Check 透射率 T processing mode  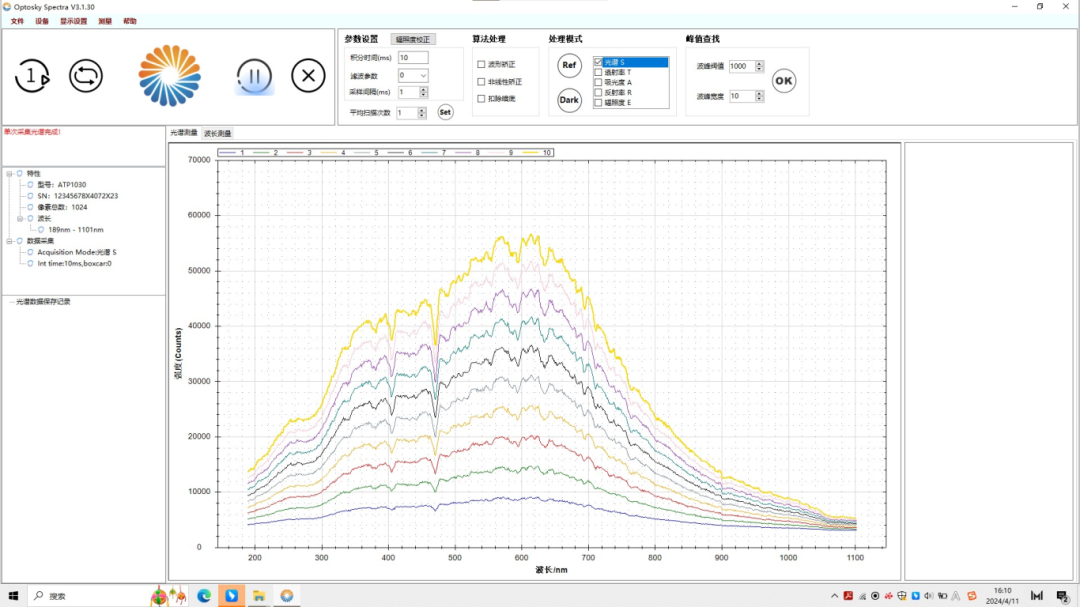point(598,72)
